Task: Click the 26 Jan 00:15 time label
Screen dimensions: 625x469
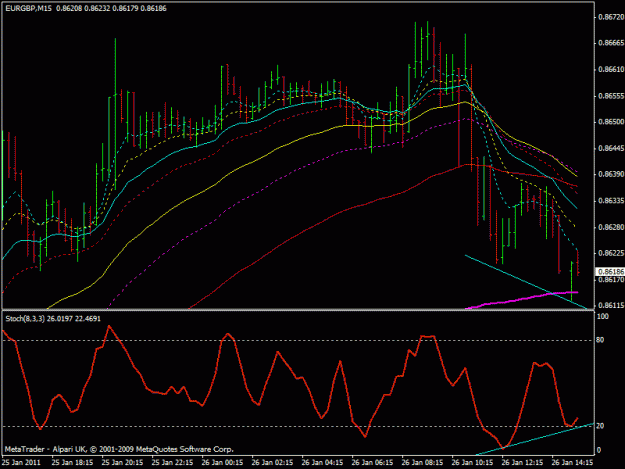Action: tap(222, 463)
